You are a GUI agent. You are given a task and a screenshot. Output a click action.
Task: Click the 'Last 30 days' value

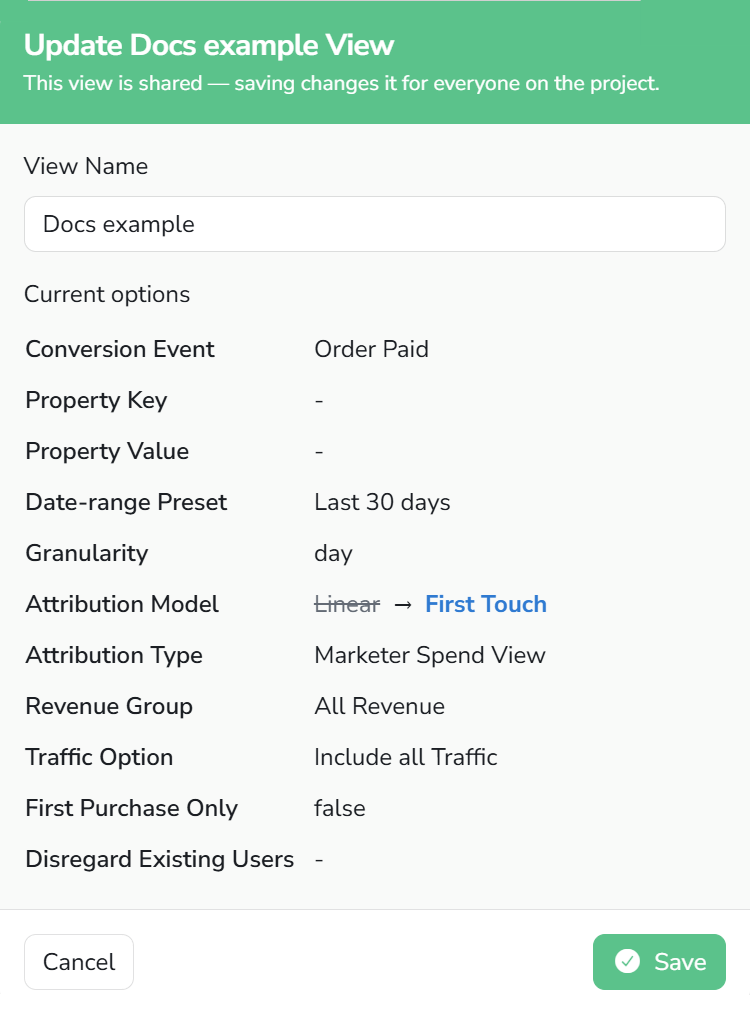382,502
